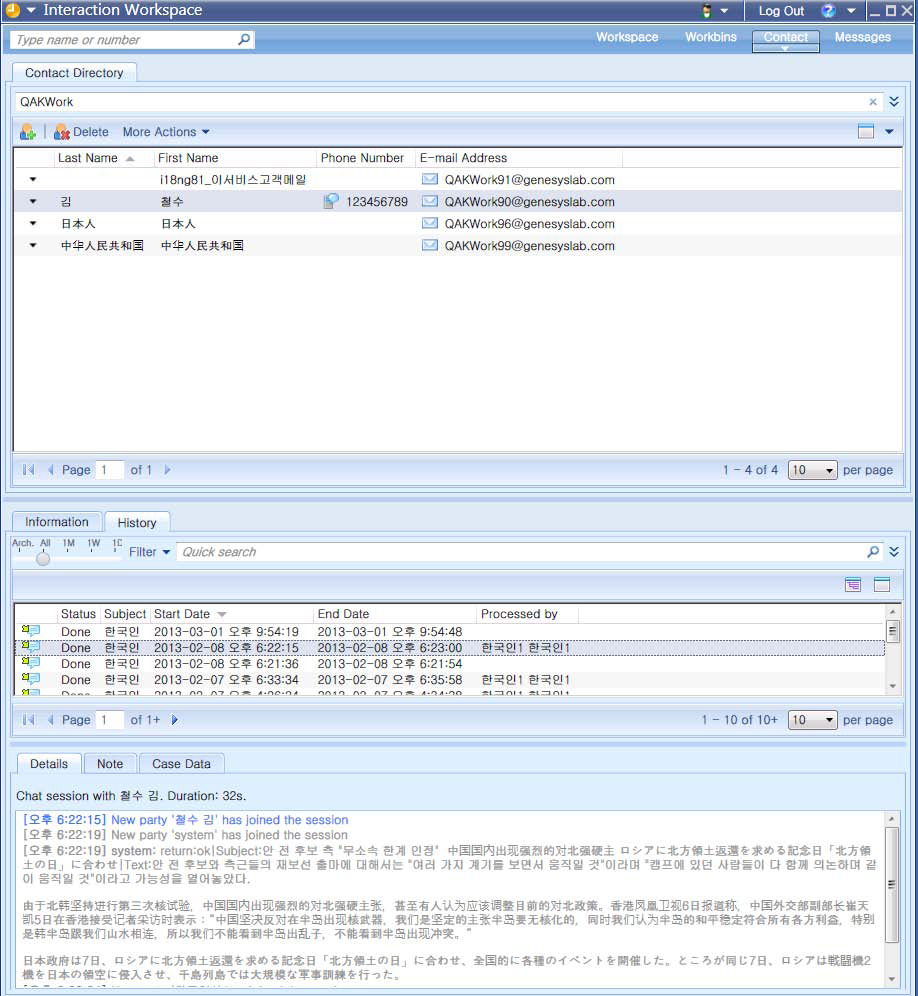918x996 pixels.
Task: Toggle contact directory view mode icon
Action: (x=866, y=132)
